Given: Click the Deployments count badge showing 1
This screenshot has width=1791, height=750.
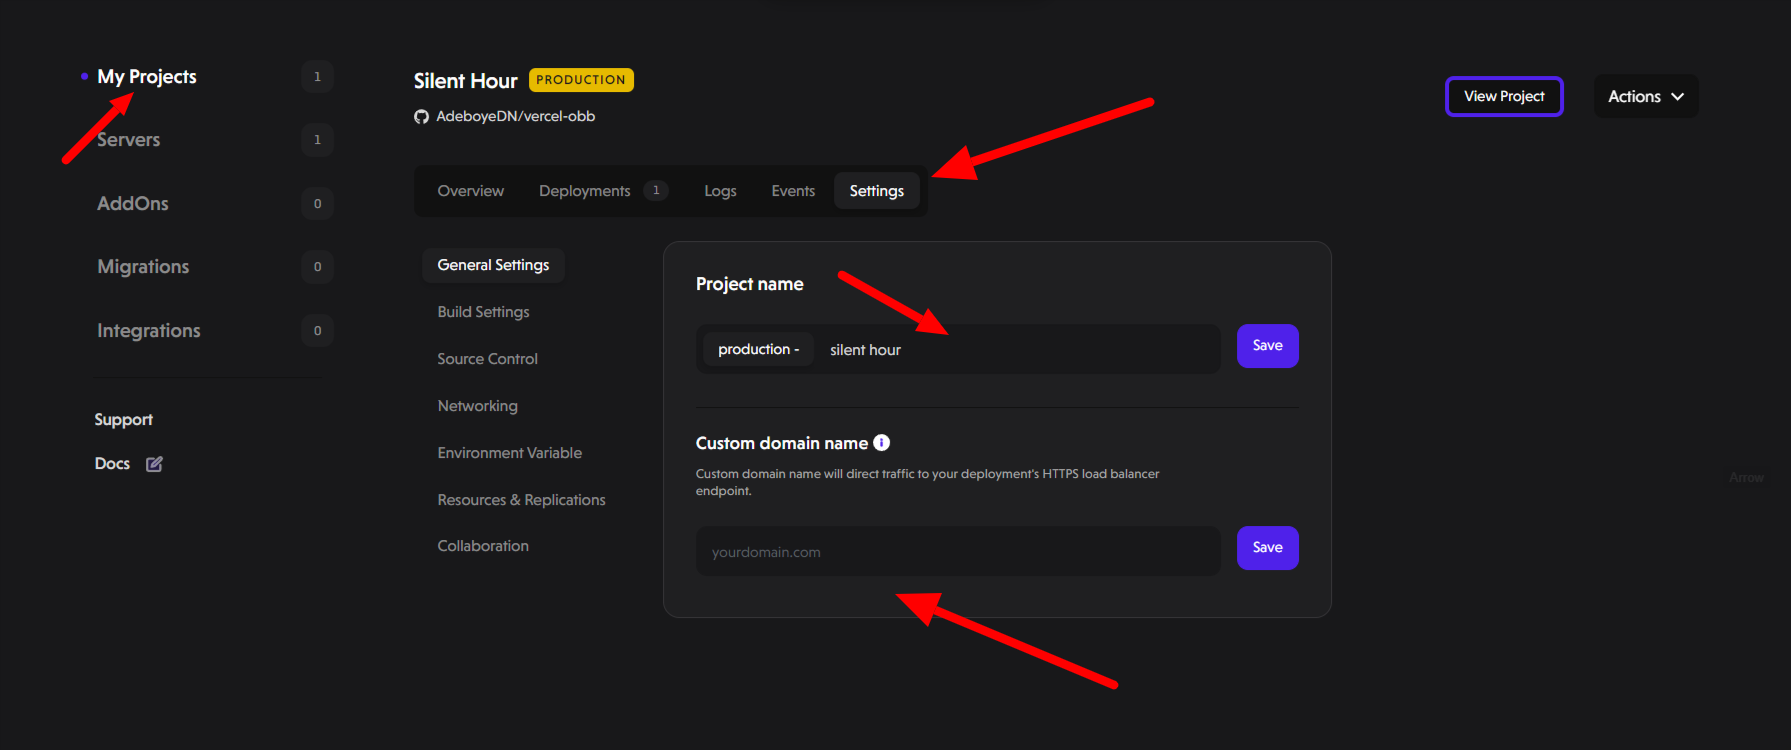Looking at the screenshot, I should click(x=656, y=190).
